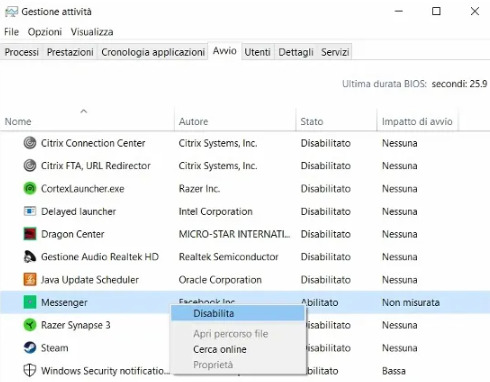Click Java Update Scheduler's Disabilitato status
This screenshot has height=382, width=490.
[326, 280]
